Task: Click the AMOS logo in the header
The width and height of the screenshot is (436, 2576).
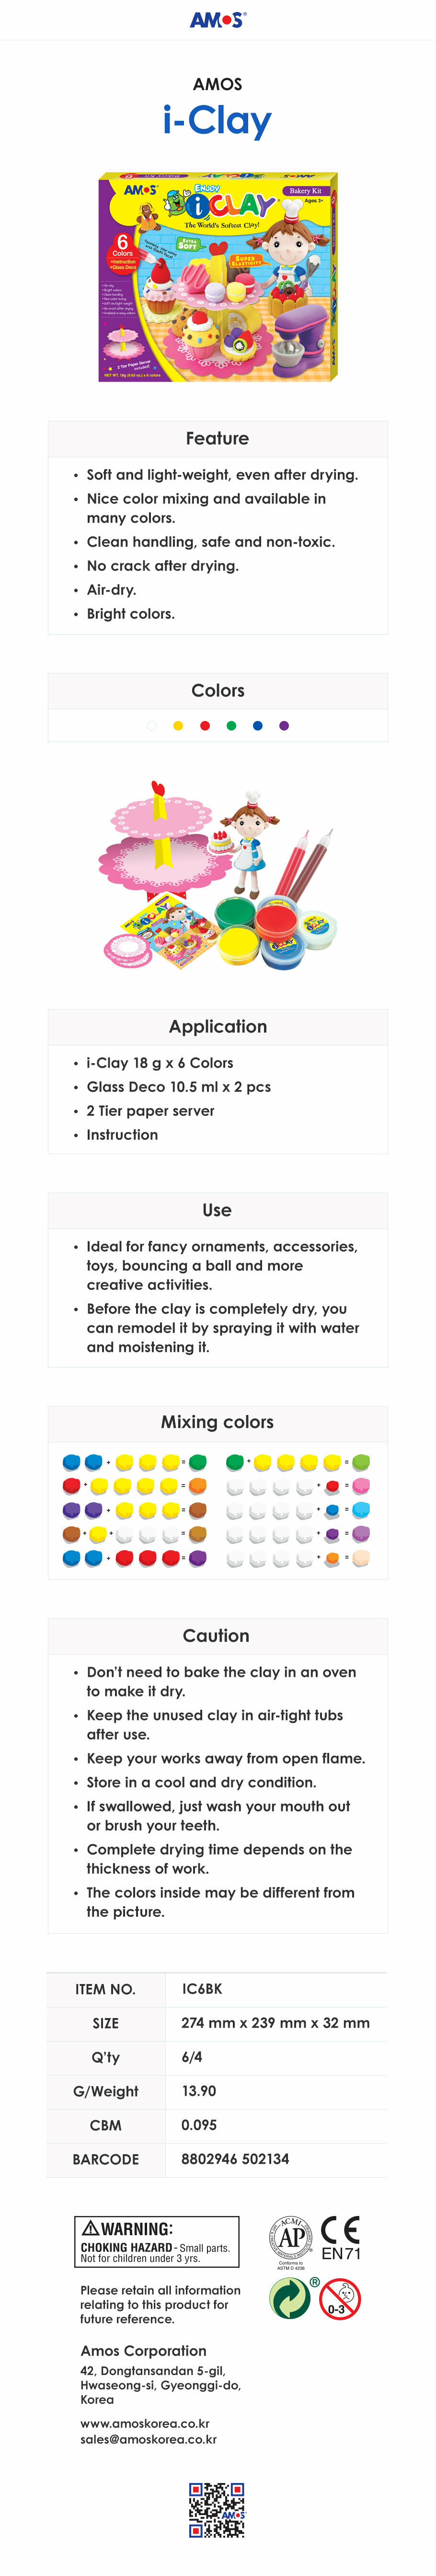Action: [217, 19]
